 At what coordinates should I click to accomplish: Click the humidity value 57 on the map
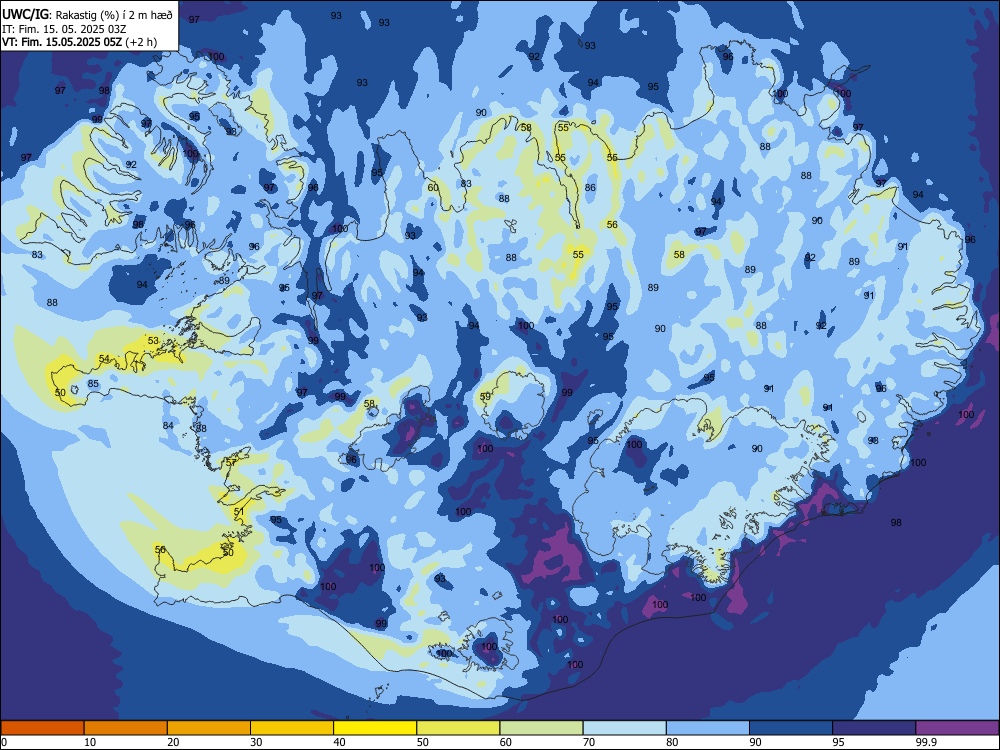pos(231,462)
